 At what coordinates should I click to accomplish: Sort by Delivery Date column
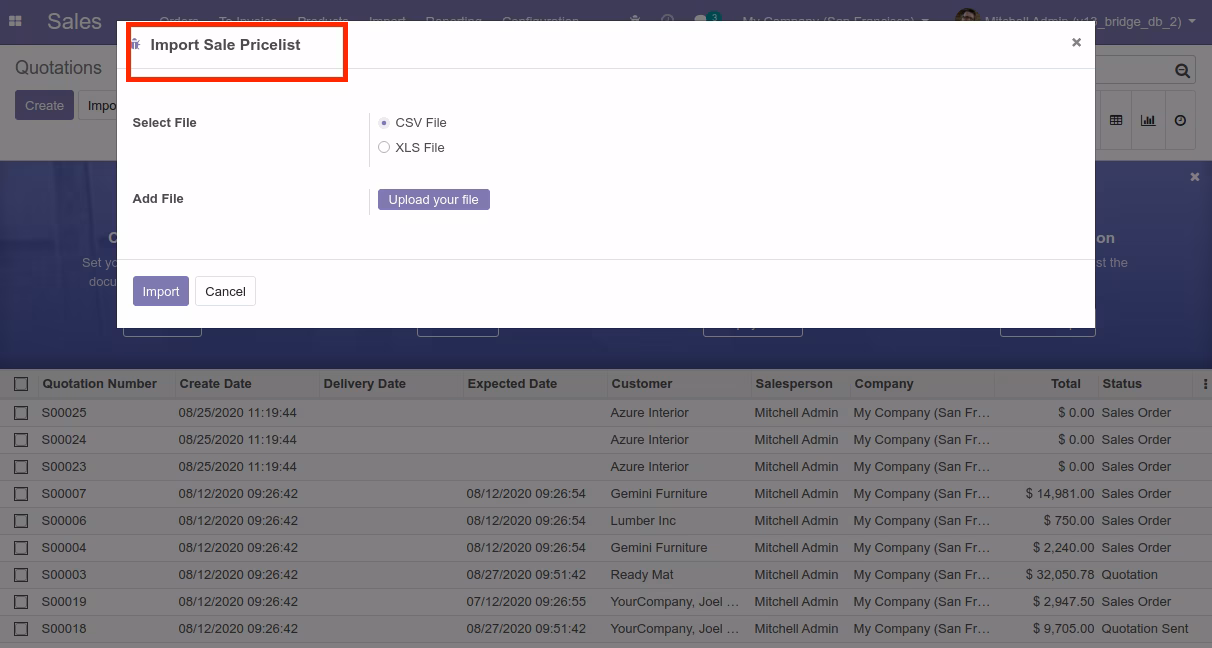click(x=365, y=384)
